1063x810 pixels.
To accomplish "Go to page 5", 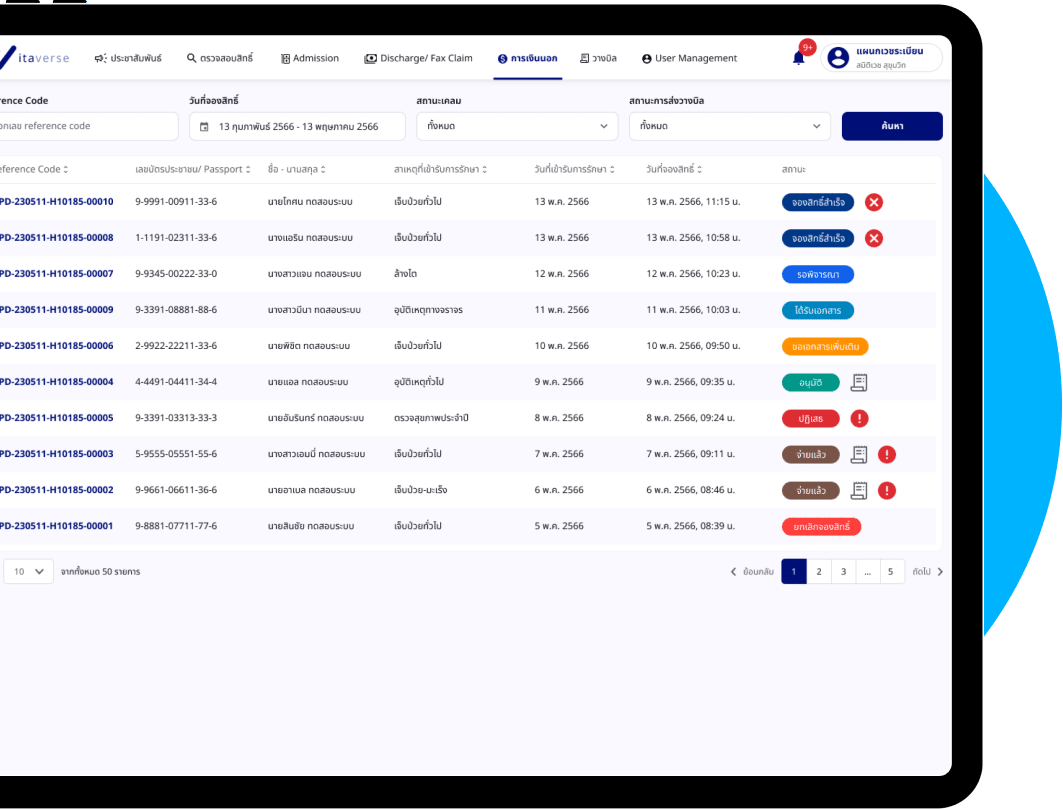I will tap(891, 571).
